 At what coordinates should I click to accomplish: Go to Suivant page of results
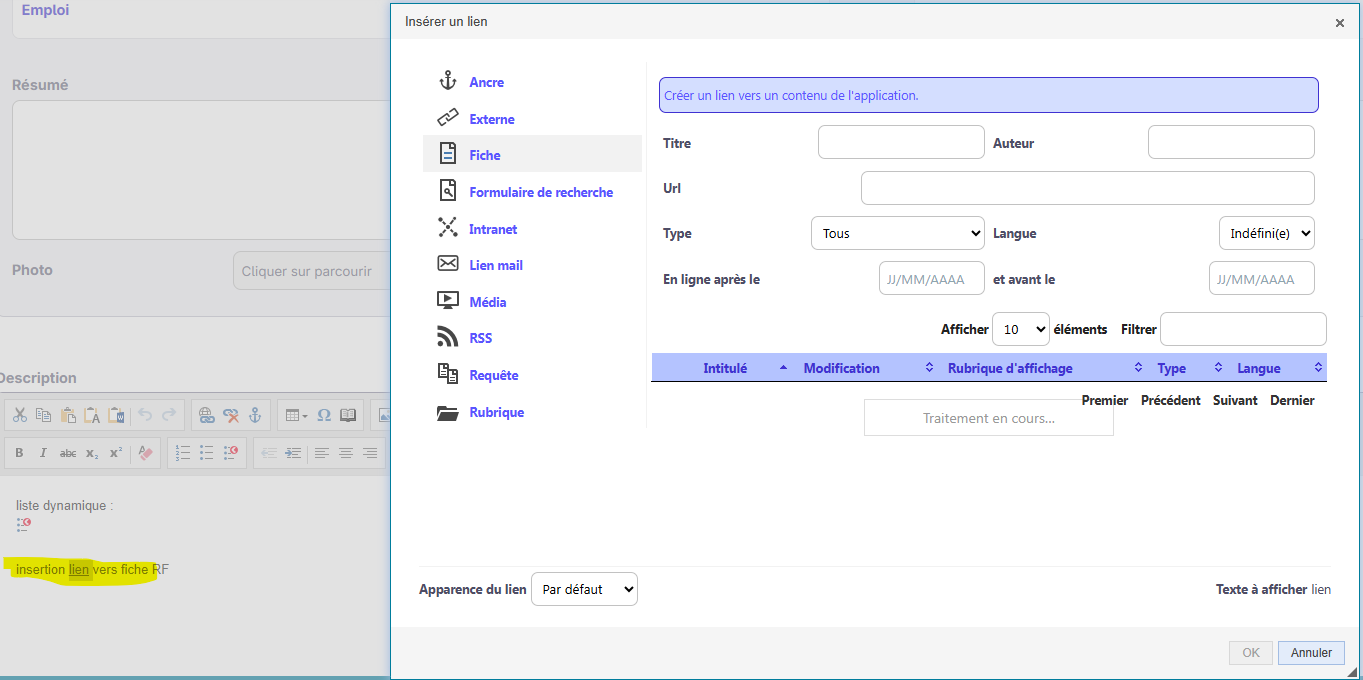click(1235, 400)
